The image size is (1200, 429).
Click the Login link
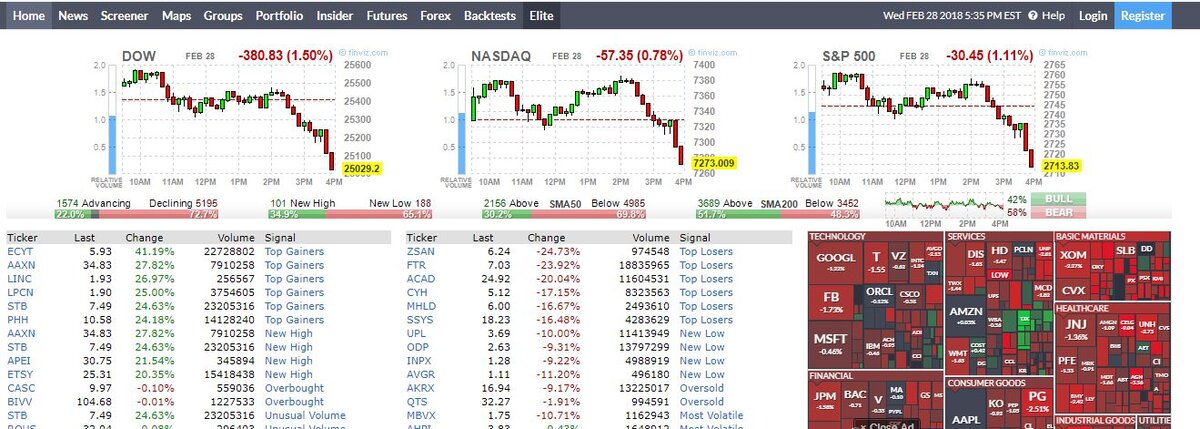1093,16
